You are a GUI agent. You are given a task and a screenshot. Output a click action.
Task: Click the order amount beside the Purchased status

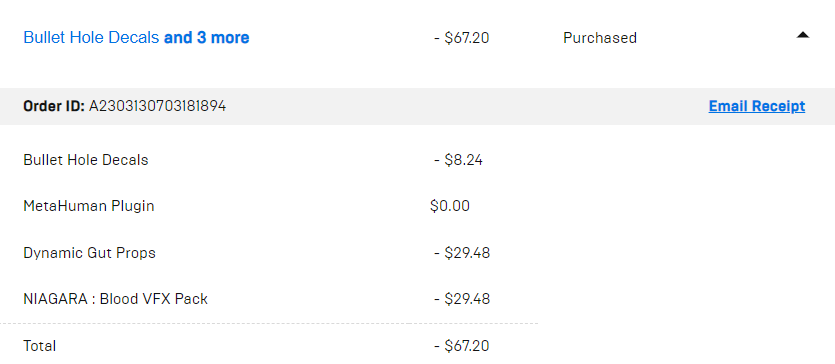462,38
